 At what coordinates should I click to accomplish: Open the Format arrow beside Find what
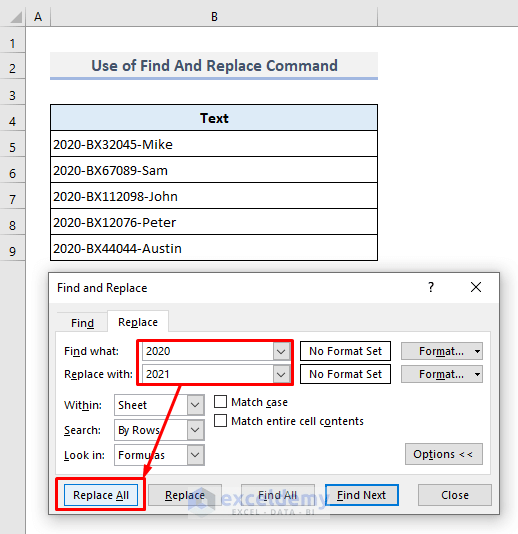pos(477,351)
